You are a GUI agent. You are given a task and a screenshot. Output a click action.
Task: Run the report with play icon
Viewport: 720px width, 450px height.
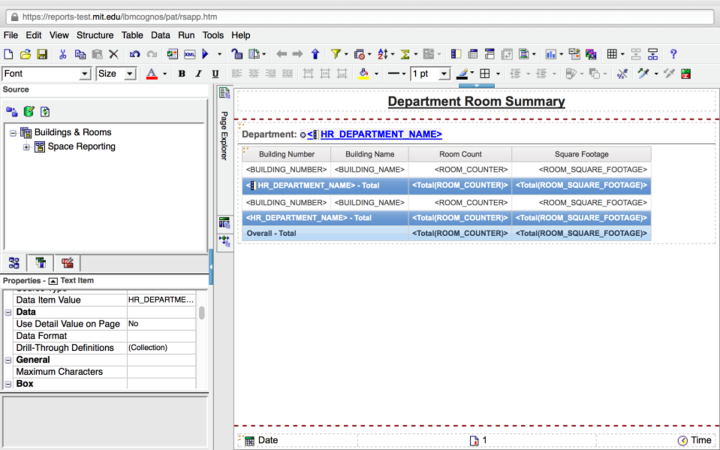click(205, 54)
